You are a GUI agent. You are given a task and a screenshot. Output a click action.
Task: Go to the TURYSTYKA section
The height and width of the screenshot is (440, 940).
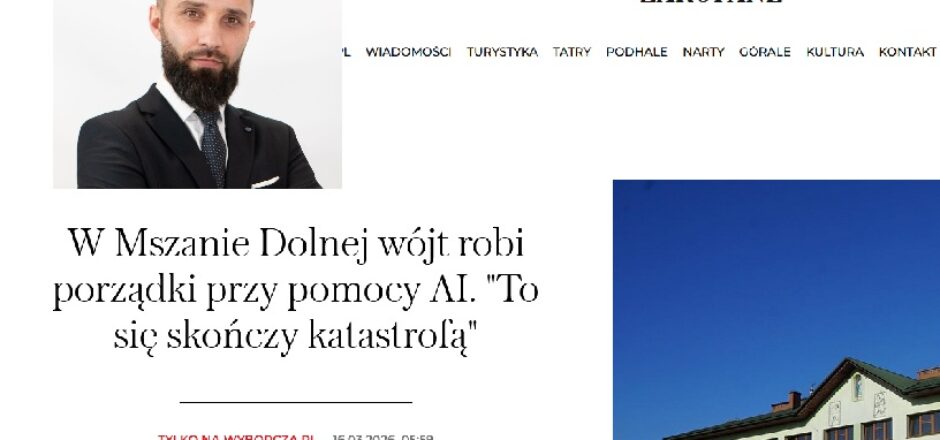pos(502,52)
